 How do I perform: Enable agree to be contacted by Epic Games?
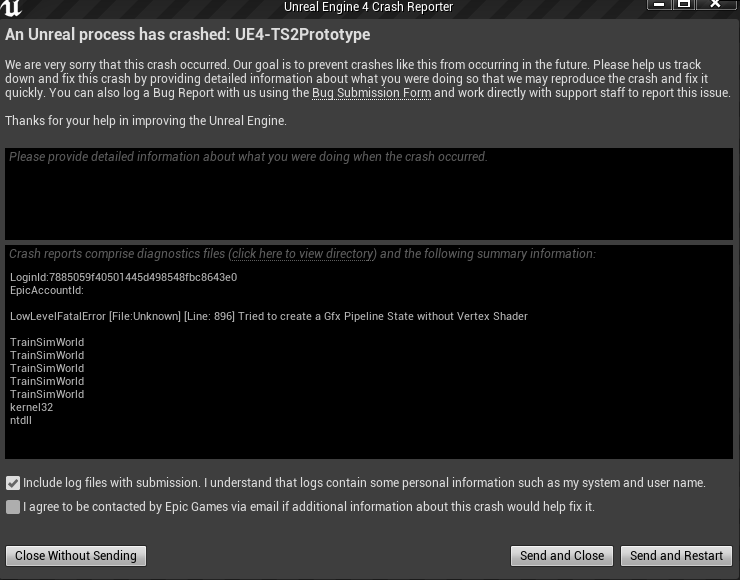(x=13, y=507)
